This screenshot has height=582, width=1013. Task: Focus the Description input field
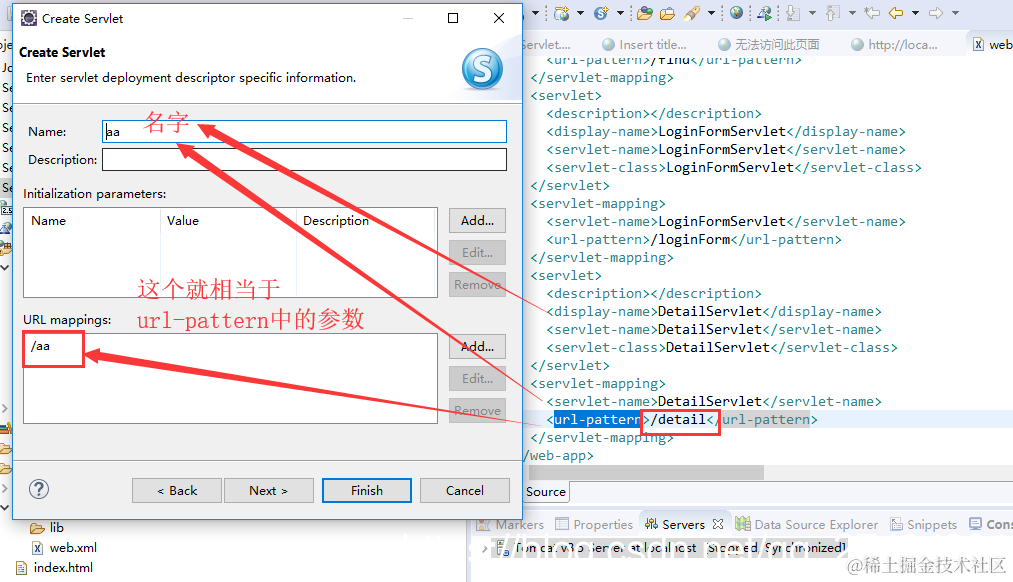point(304,160)
